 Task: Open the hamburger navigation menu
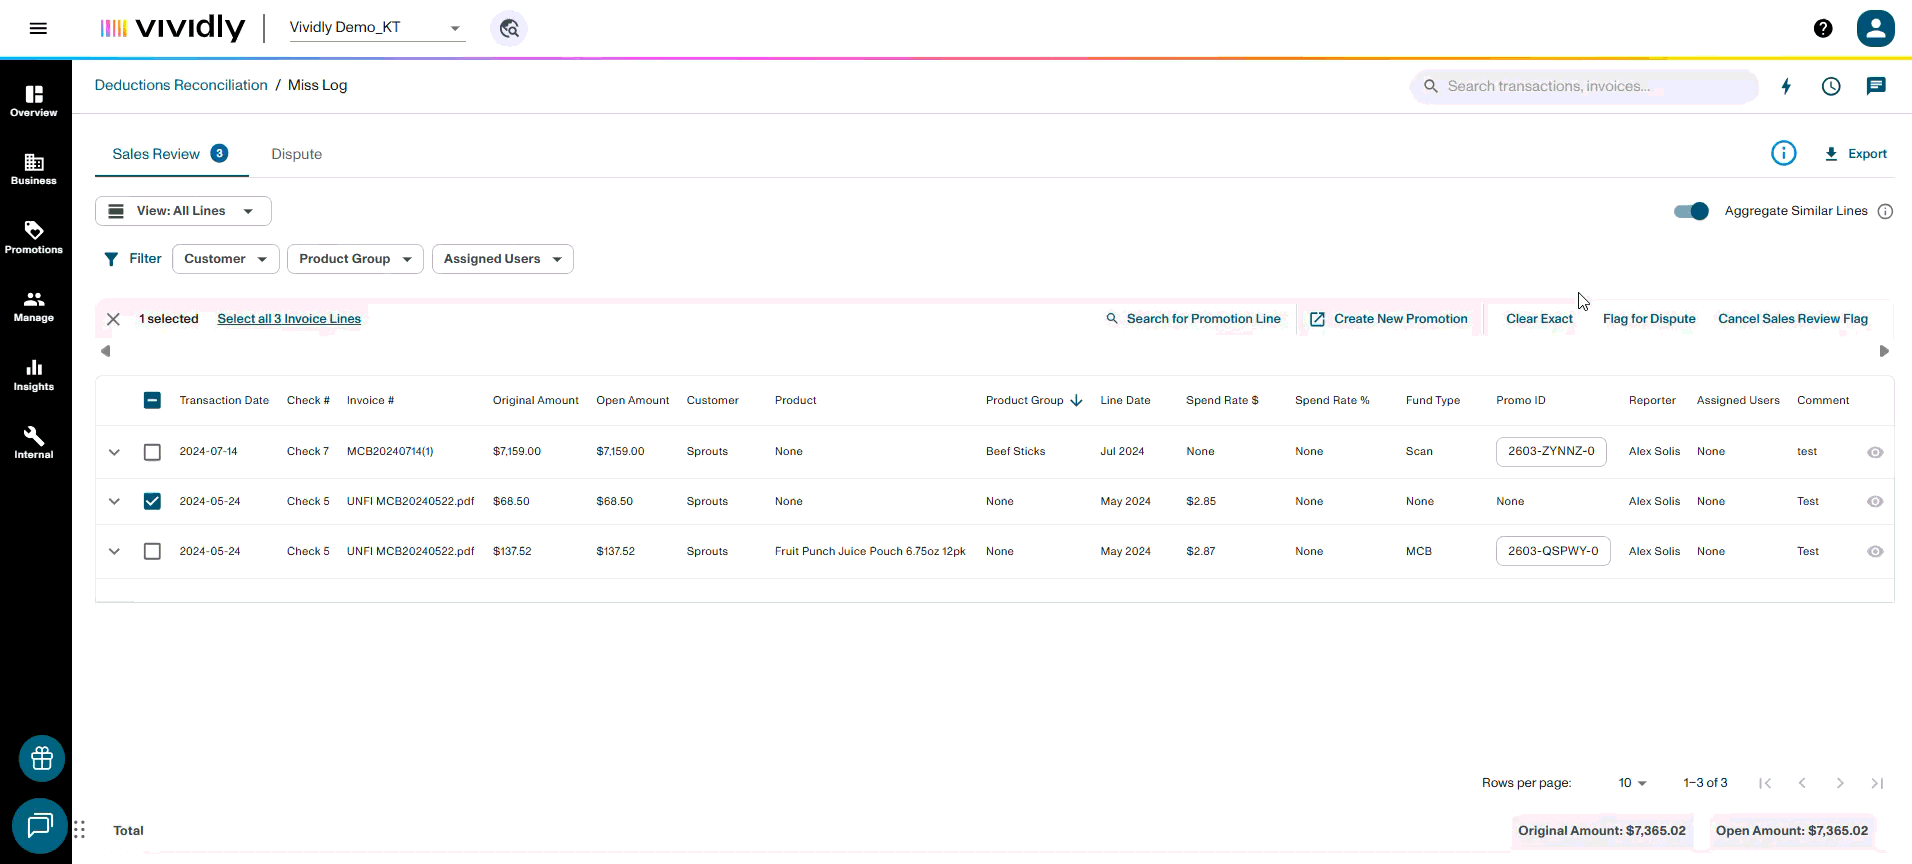coord(38,28)
